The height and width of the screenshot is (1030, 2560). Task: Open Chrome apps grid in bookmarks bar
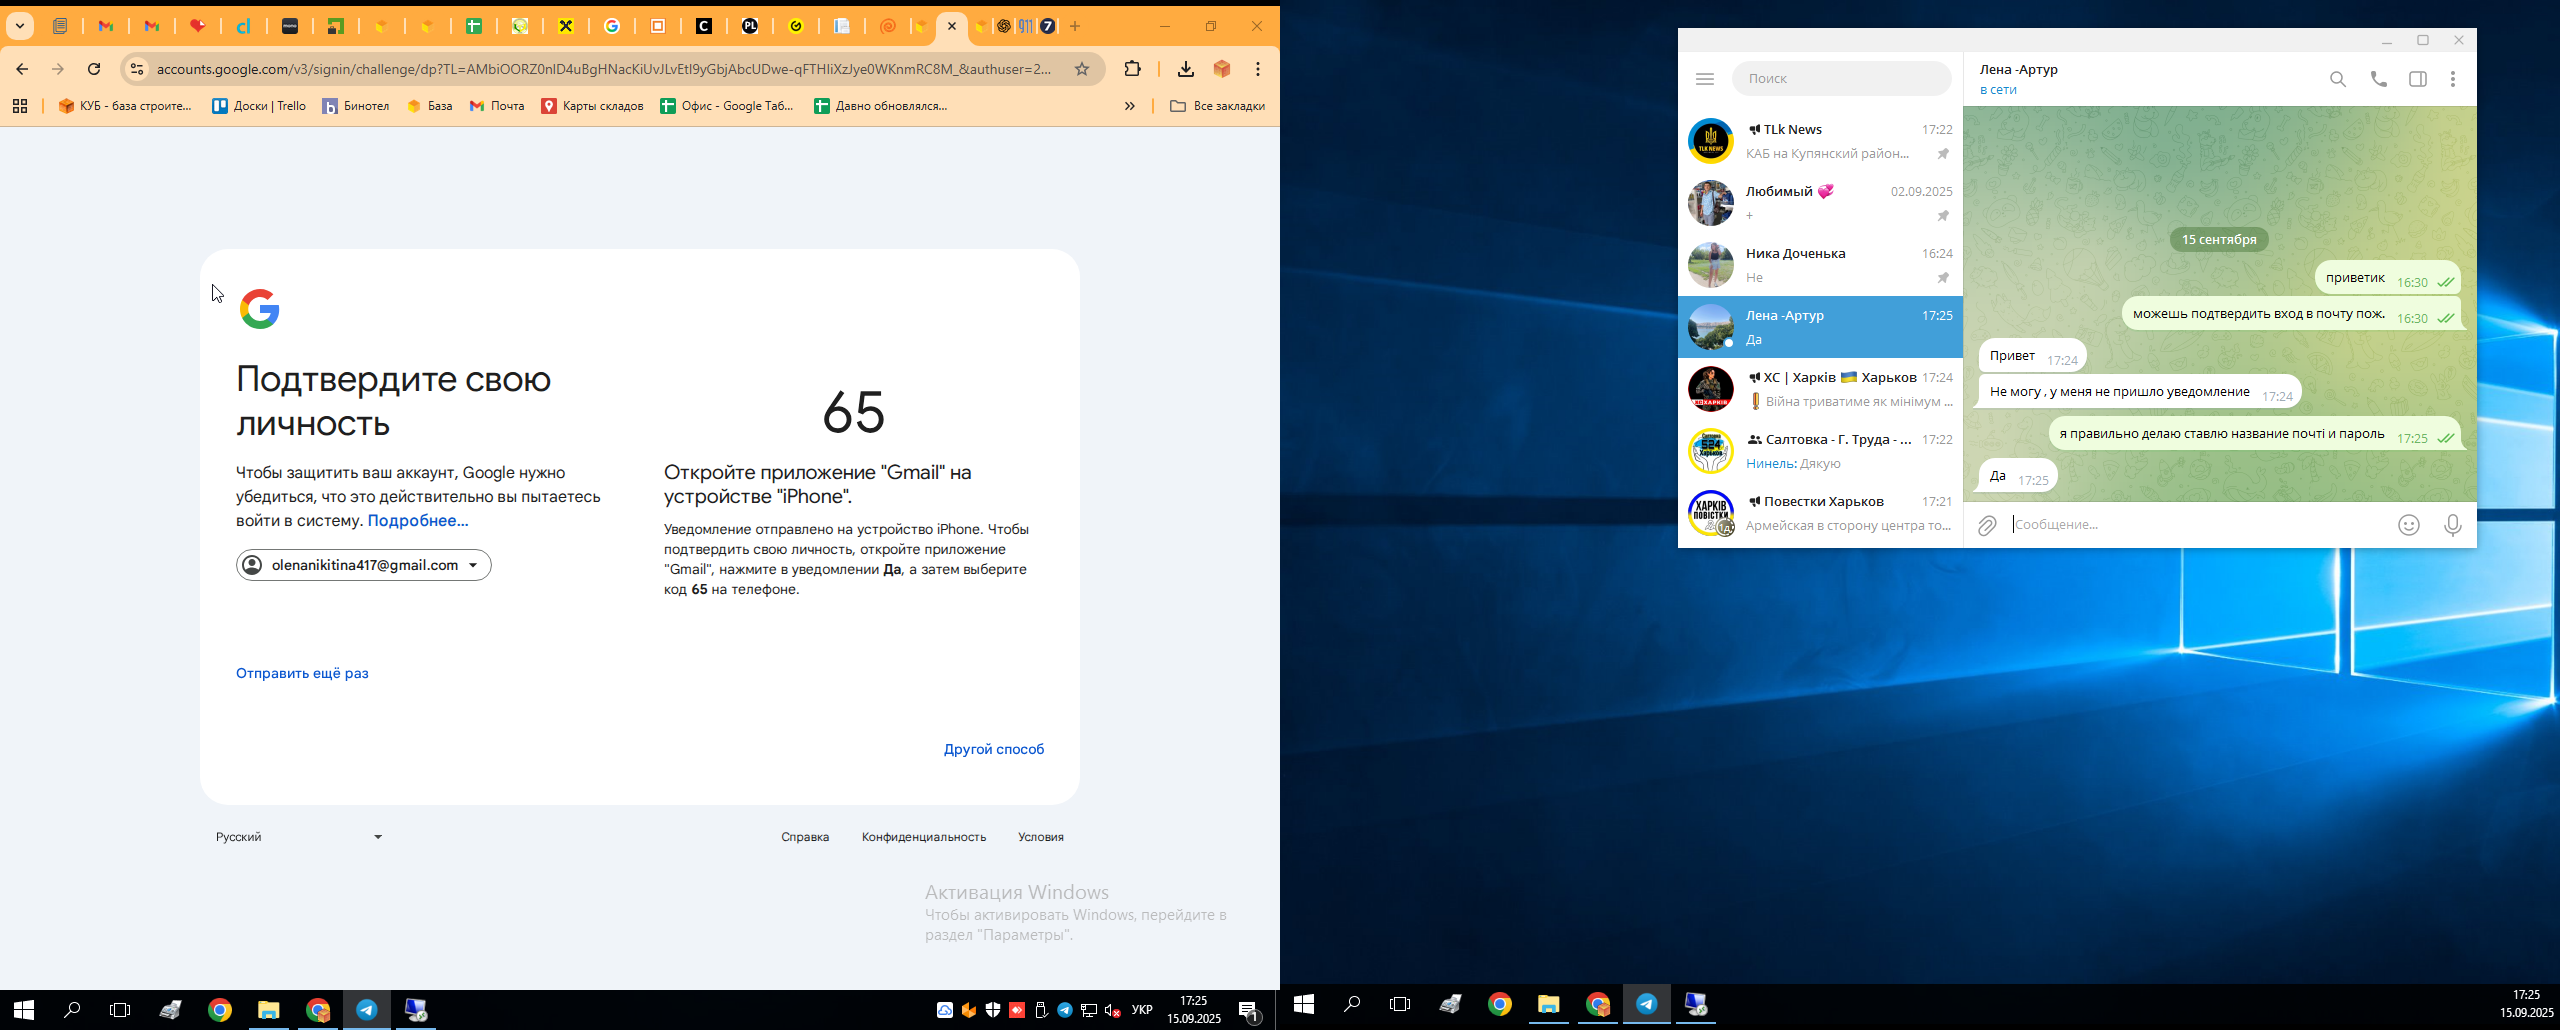pos(20,106)
